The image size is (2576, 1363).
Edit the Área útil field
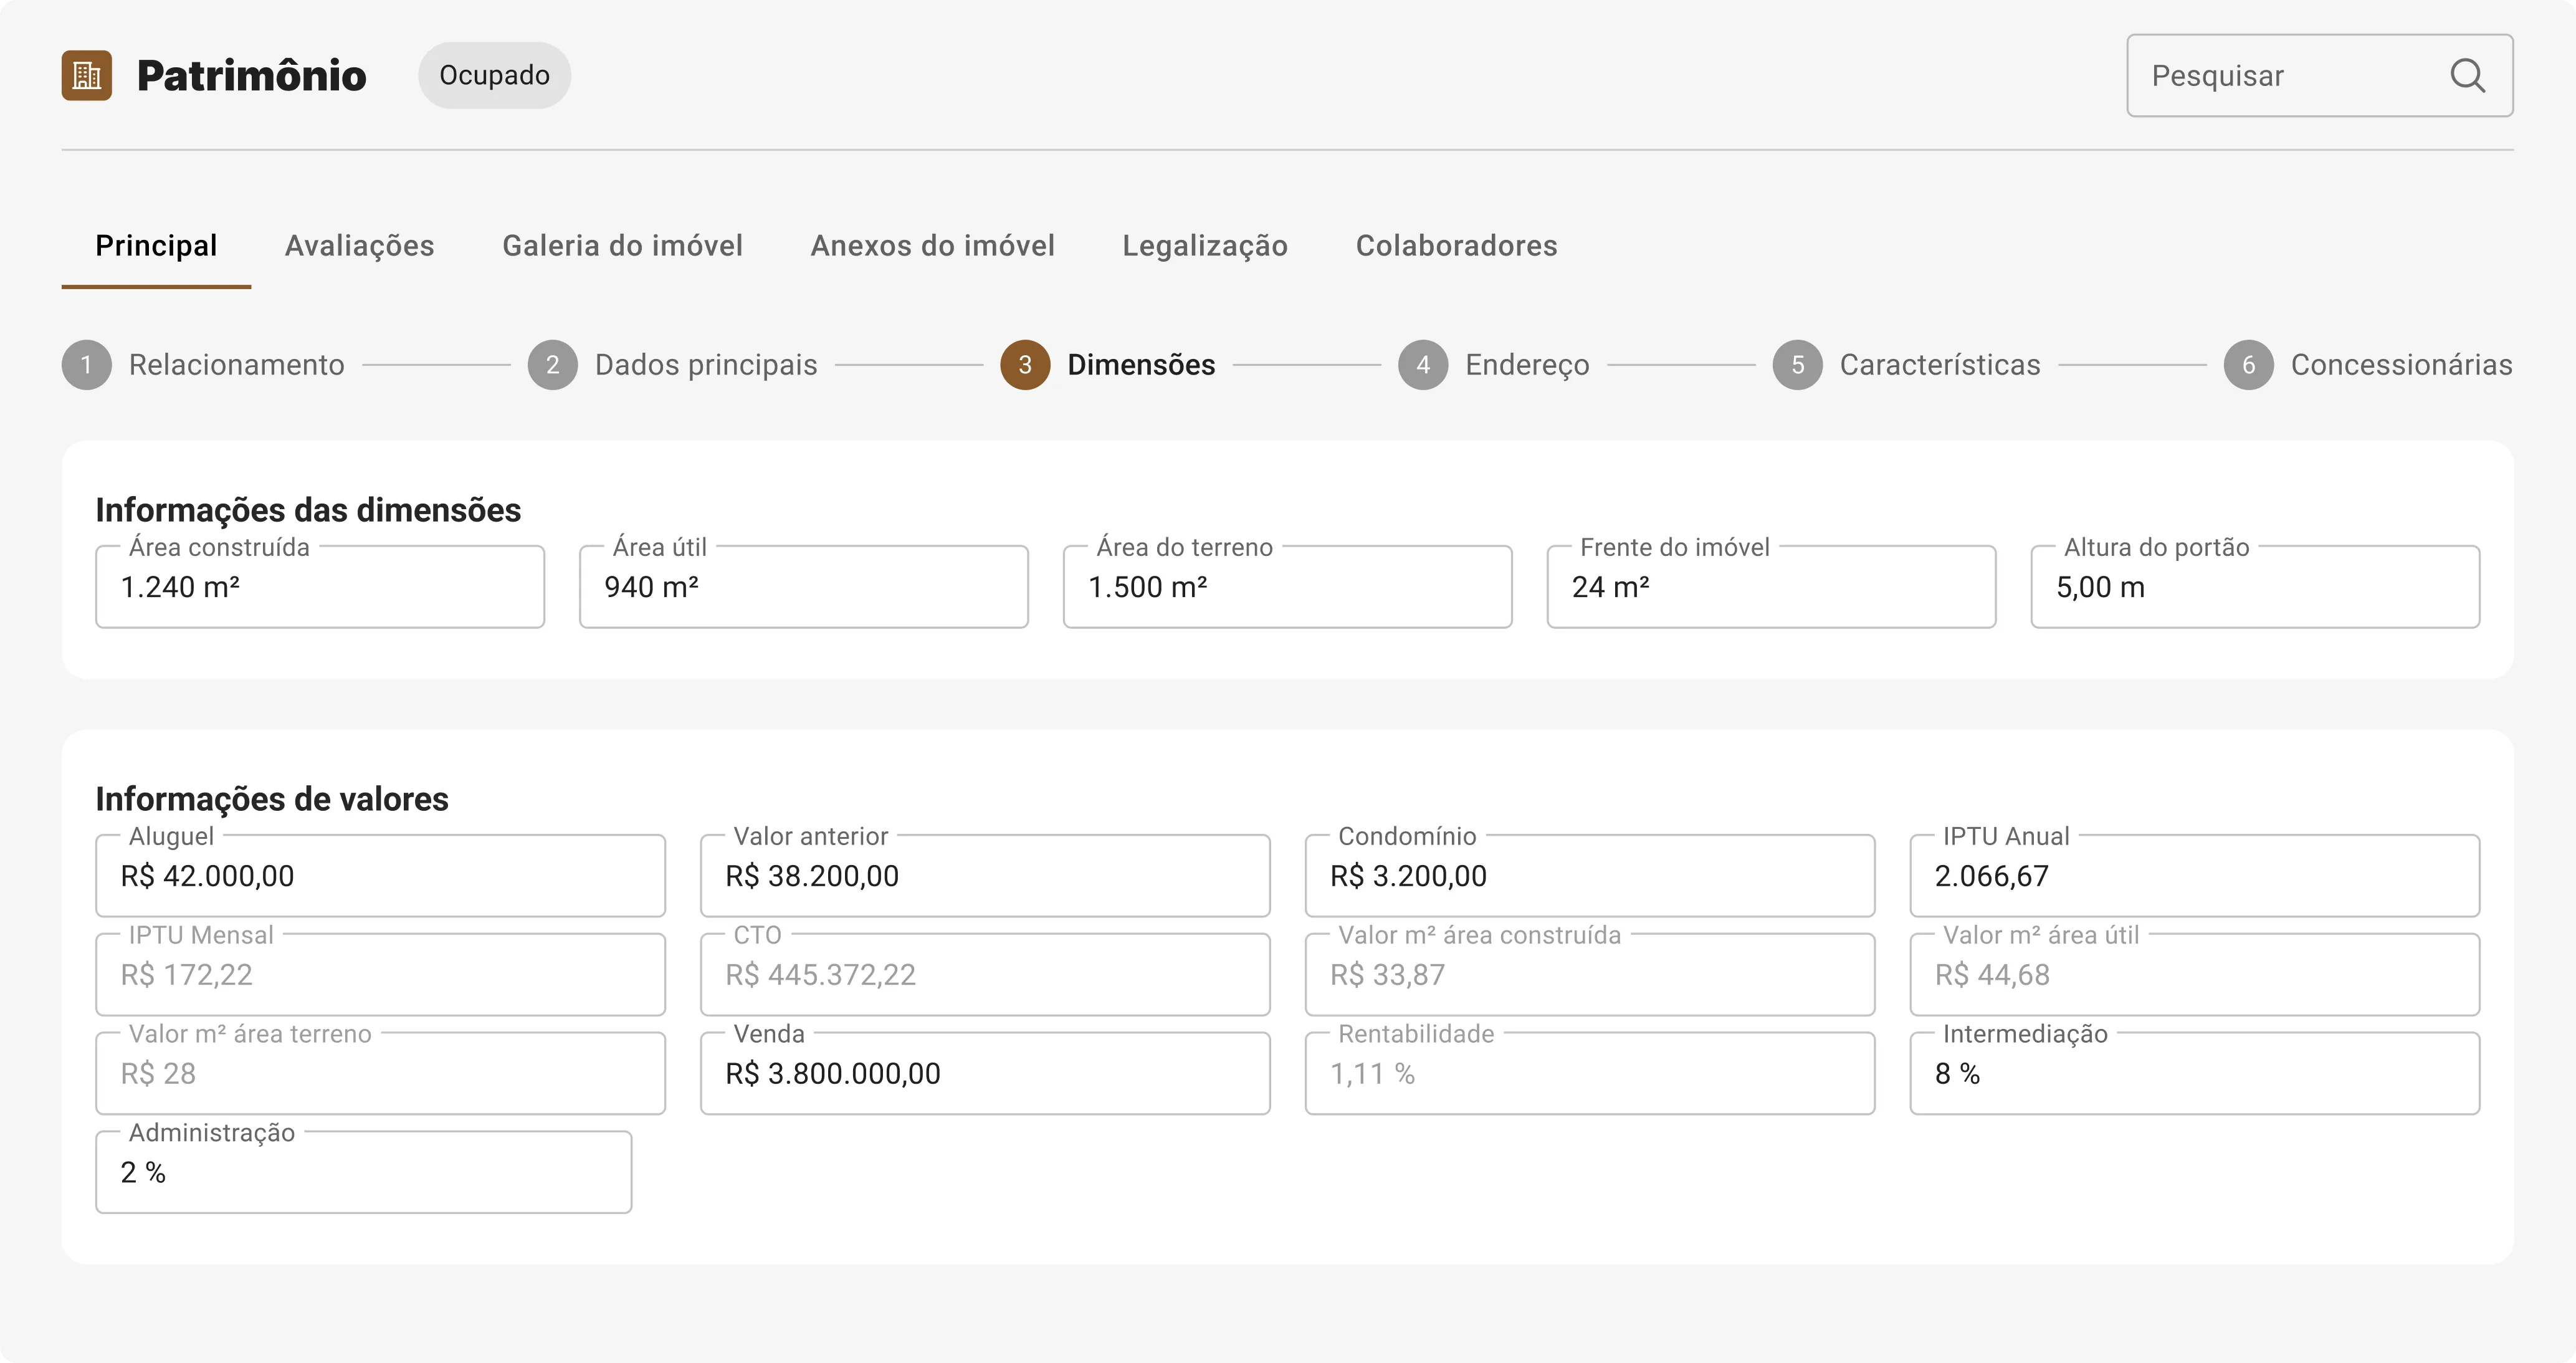coord(804,587)
